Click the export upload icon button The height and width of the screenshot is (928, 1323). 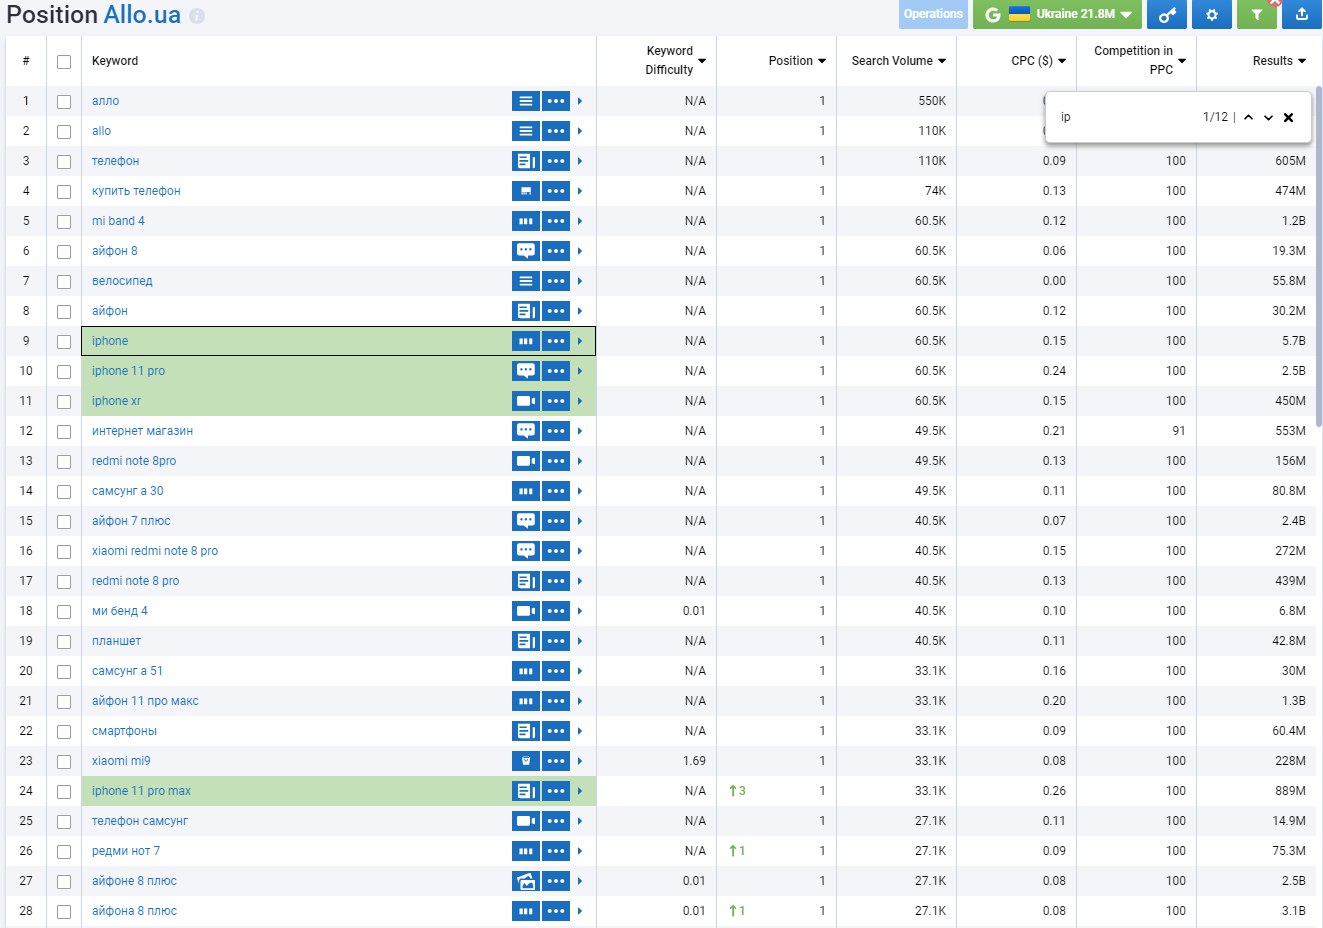click(1302, 14)
